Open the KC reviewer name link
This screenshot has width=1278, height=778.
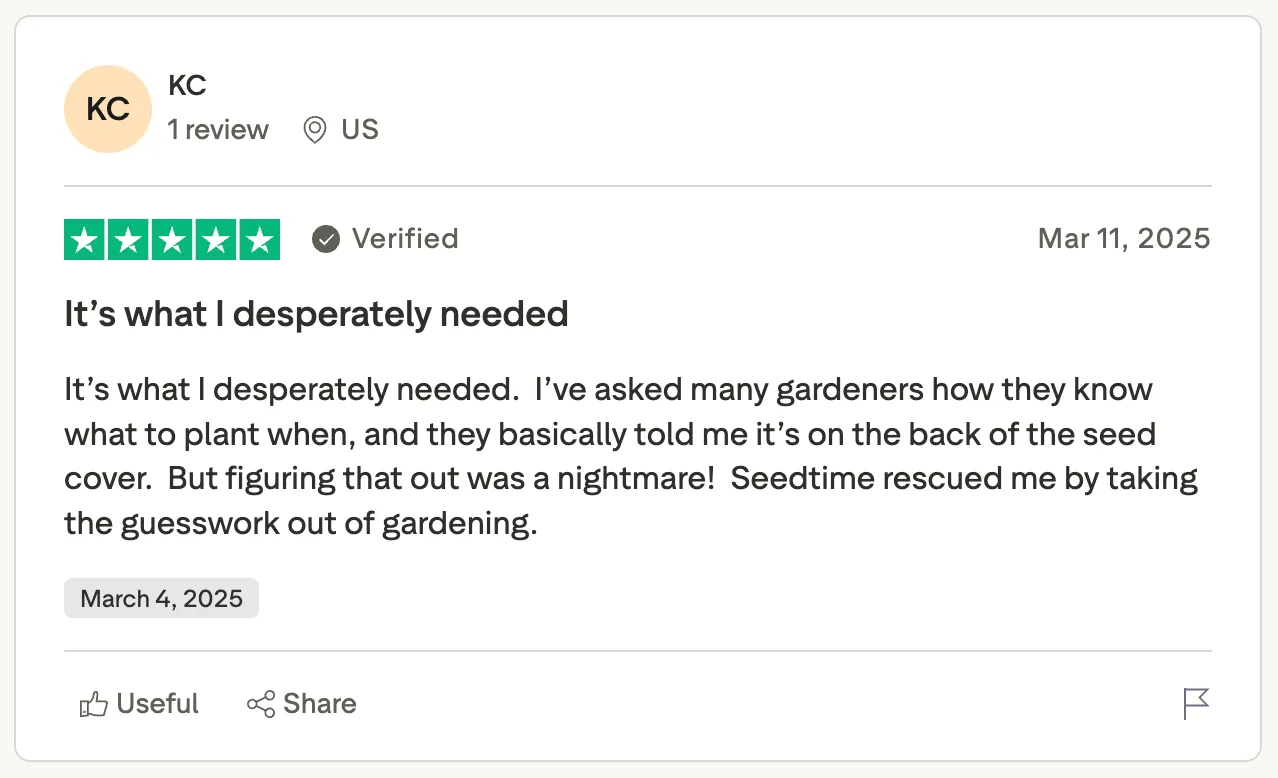[187, 86]
